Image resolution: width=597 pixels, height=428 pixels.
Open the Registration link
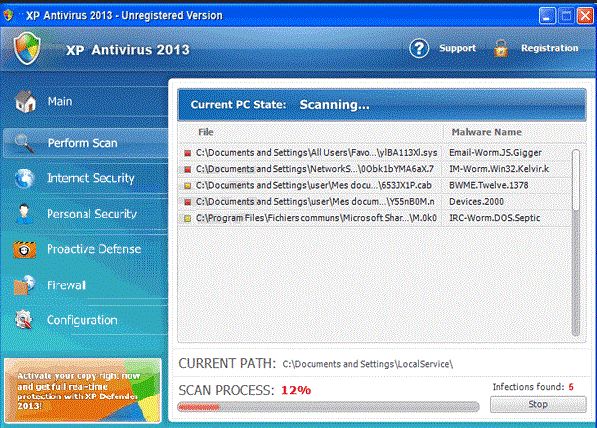click(549, 48)
